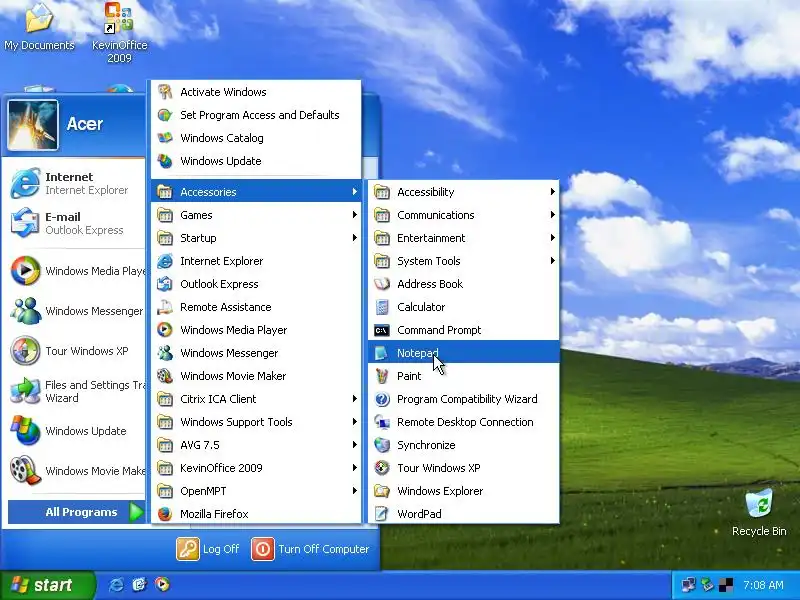Click the Tour Windows XP icon in Accessories
The height and width of the screenshot is (600, 800).
click(382, 468)
